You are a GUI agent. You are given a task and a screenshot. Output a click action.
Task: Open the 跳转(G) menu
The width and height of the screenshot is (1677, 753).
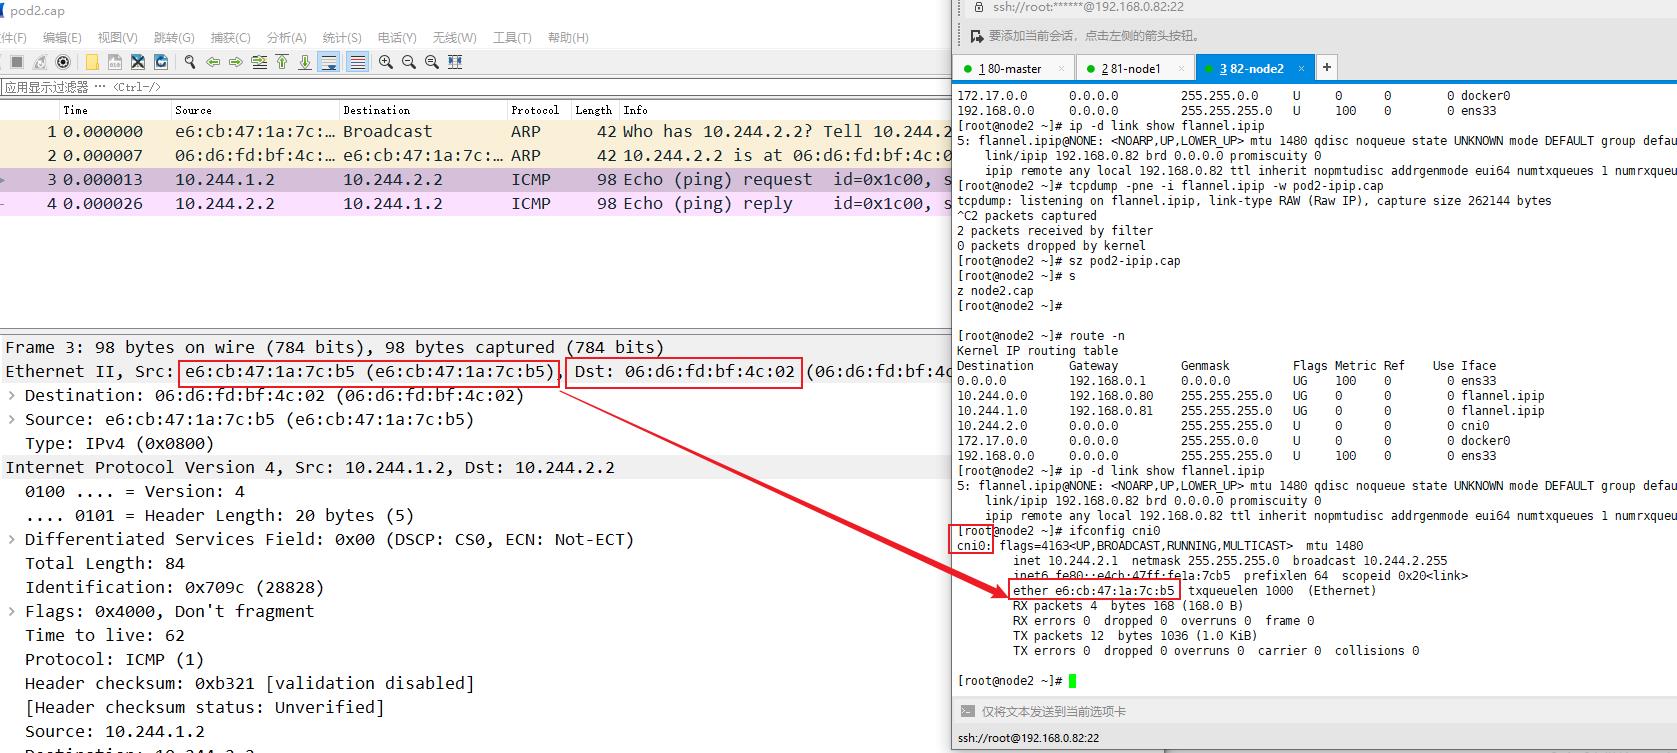[174, 38]
